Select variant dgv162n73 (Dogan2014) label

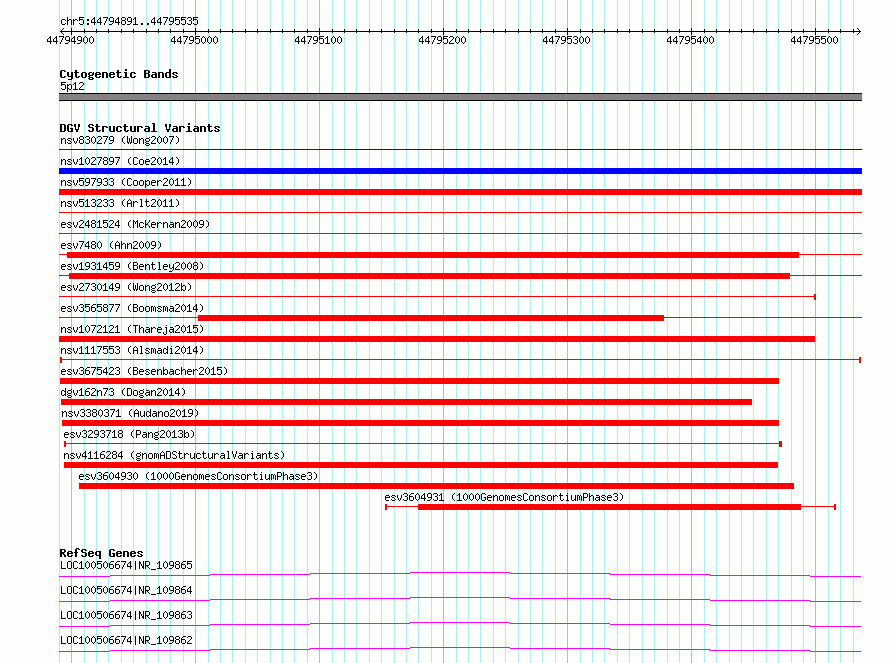click(x=123, y=392)
